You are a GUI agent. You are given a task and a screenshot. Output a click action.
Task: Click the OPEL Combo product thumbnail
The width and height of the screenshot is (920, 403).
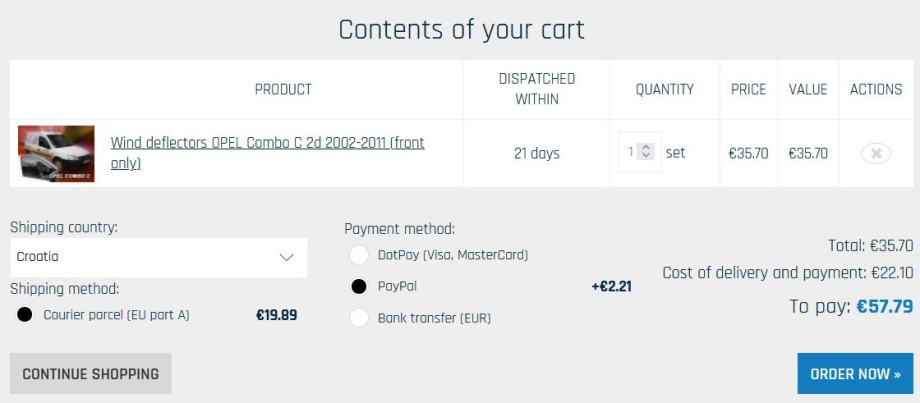(56, 154)
